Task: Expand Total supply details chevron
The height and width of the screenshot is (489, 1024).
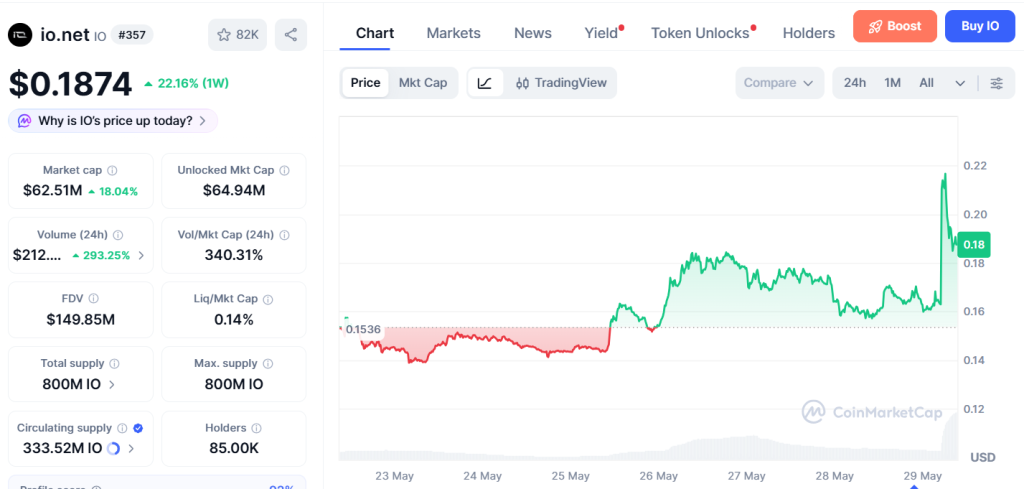Action: tap(112, 384)
